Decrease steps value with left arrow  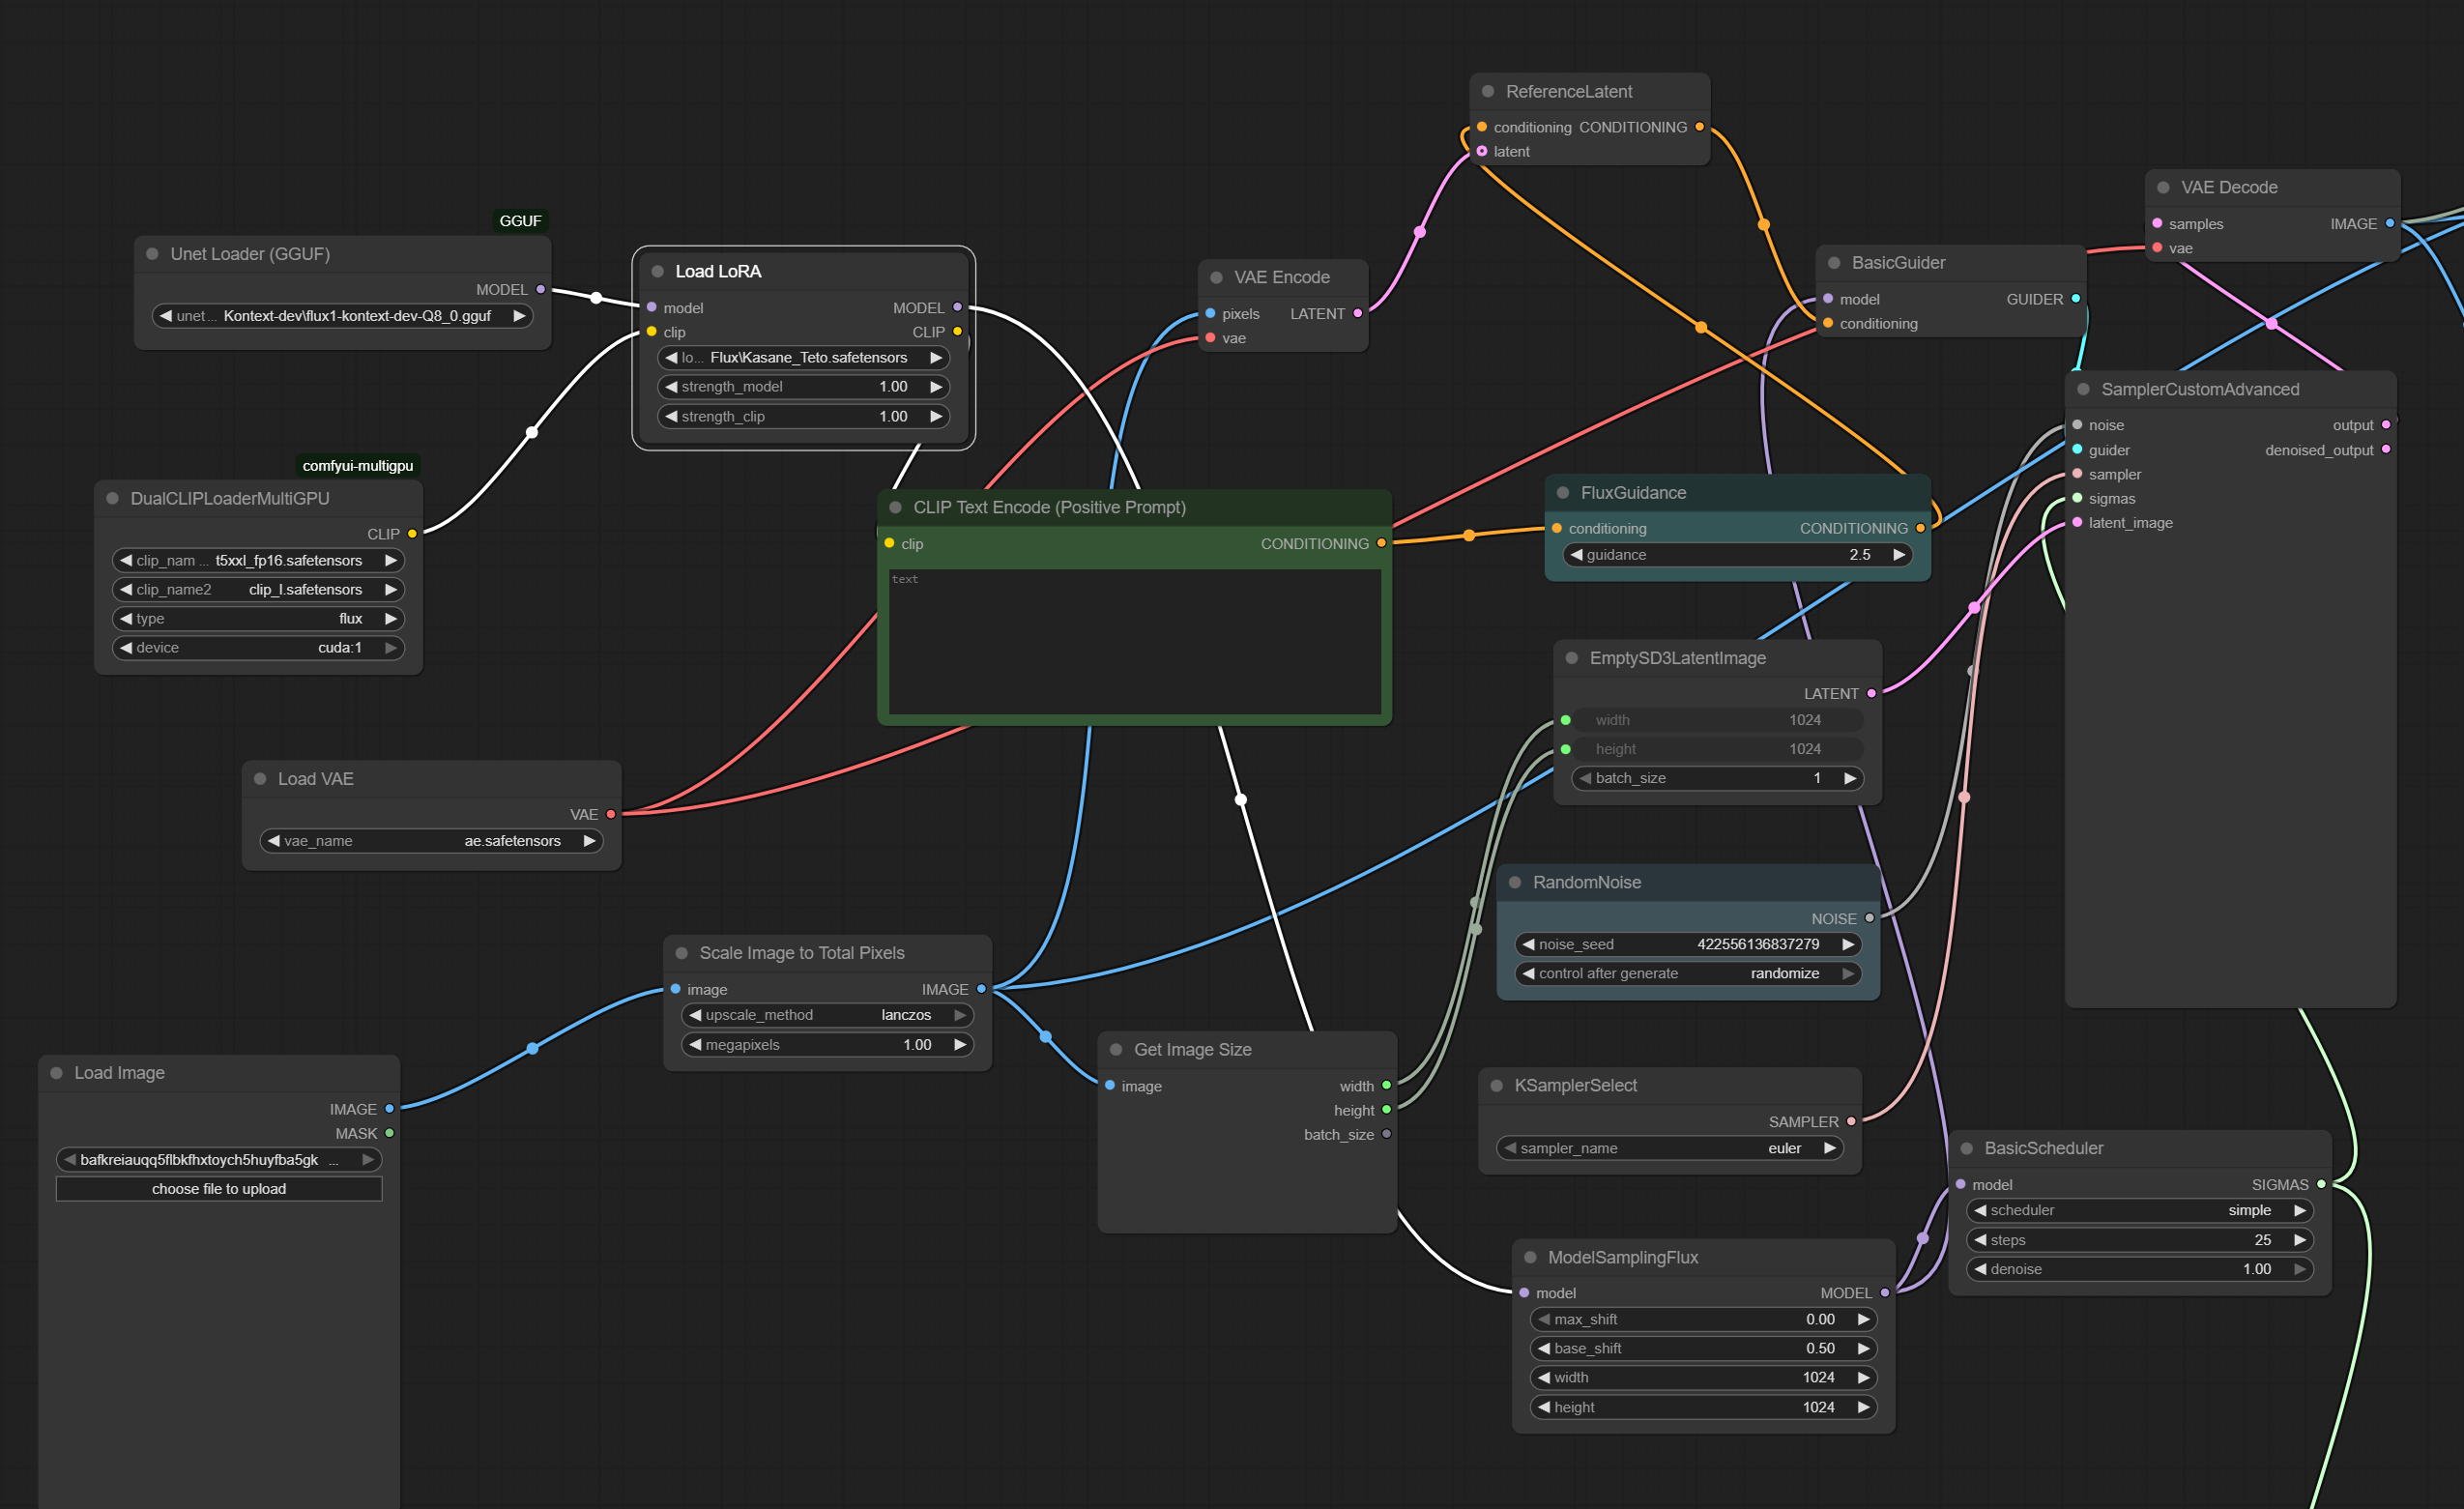pos(1980,1239)
